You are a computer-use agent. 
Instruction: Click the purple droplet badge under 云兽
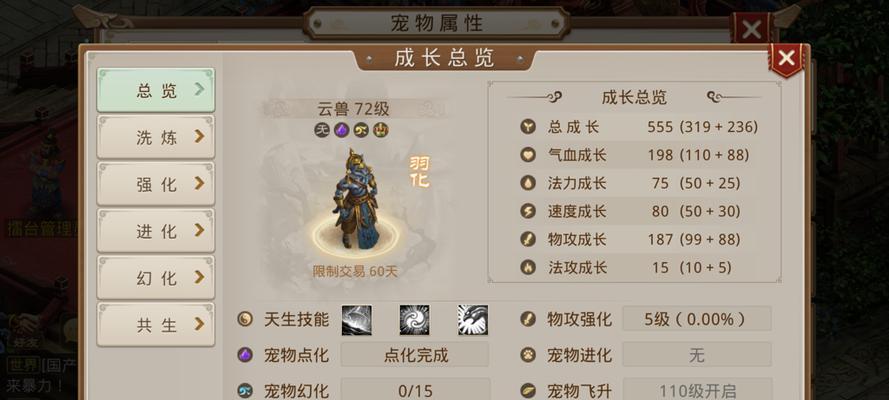click(341, 130)
